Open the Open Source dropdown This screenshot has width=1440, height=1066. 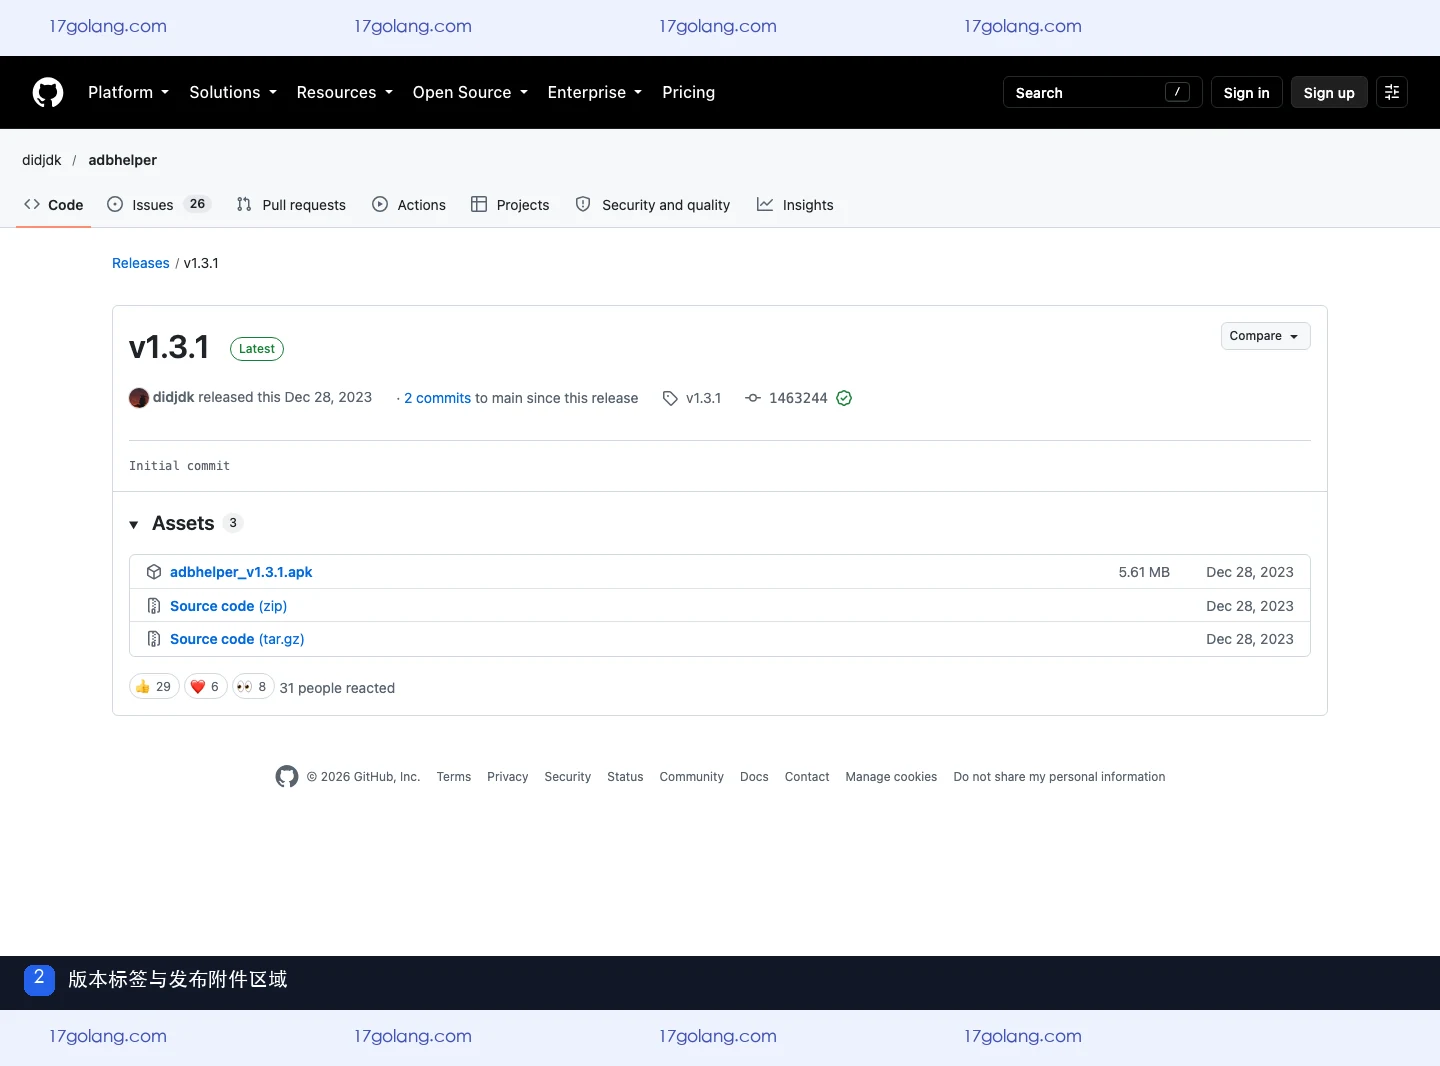click(470, 92)
